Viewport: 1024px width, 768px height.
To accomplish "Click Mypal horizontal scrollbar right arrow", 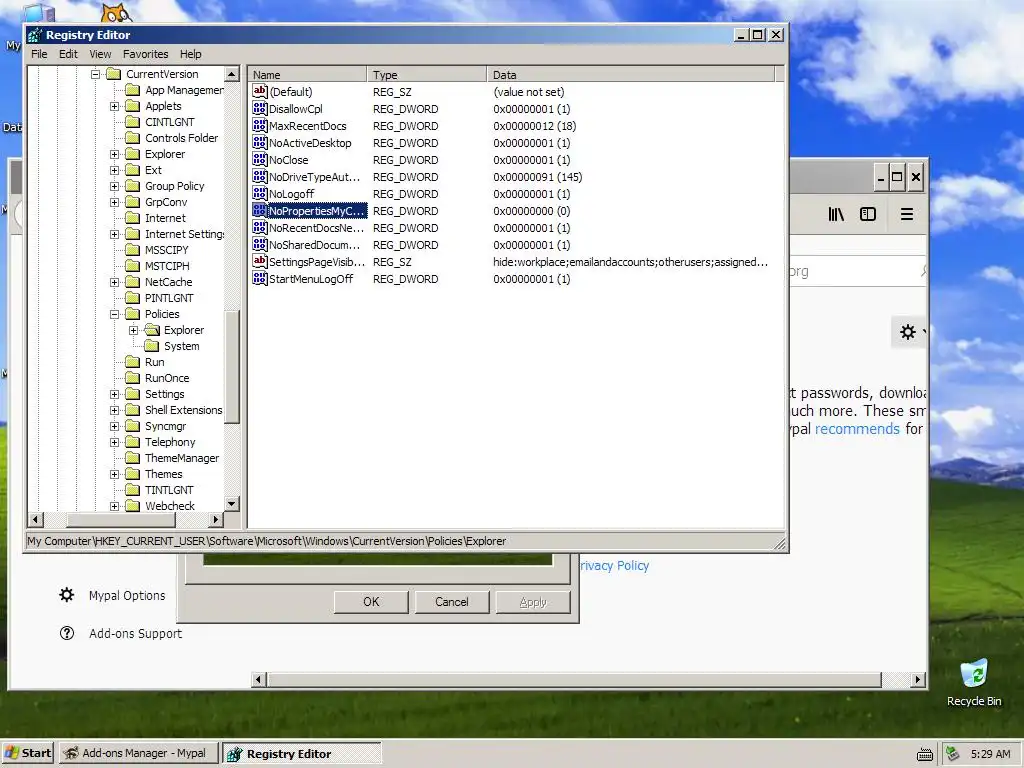I will (x=918, y=680).
